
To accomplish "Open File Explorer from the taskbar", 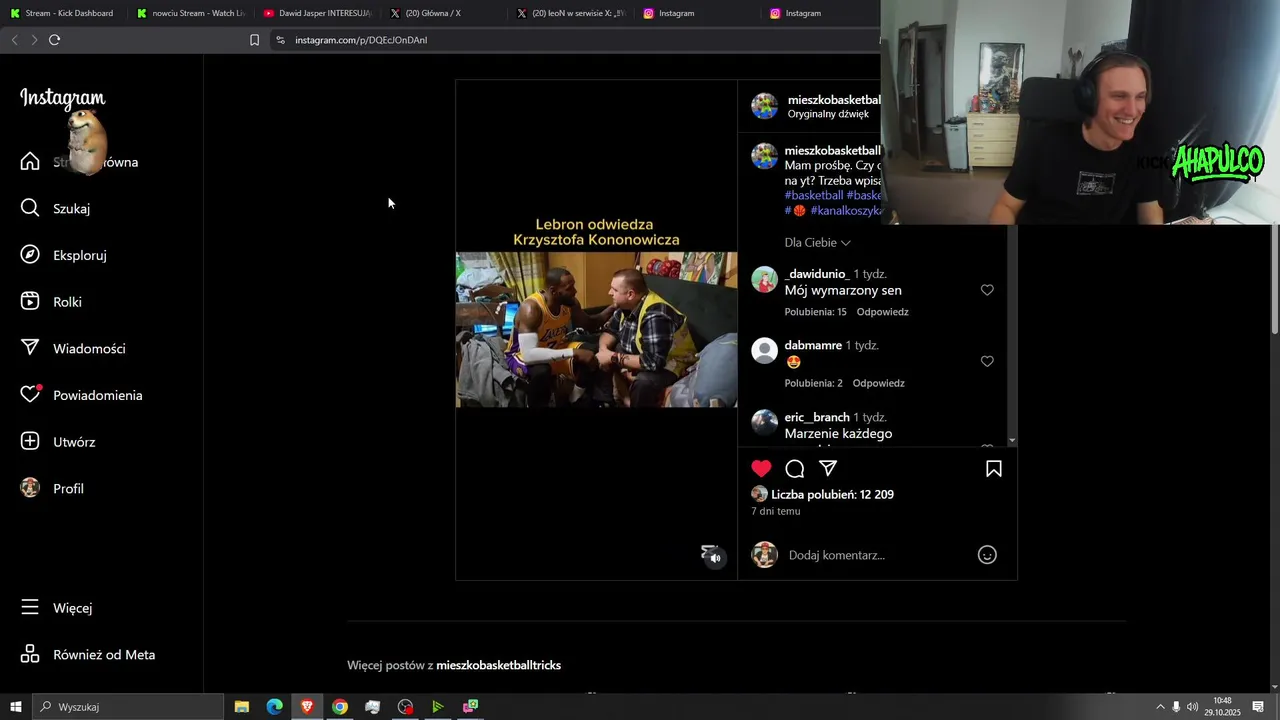I will [x=242, y=707].
